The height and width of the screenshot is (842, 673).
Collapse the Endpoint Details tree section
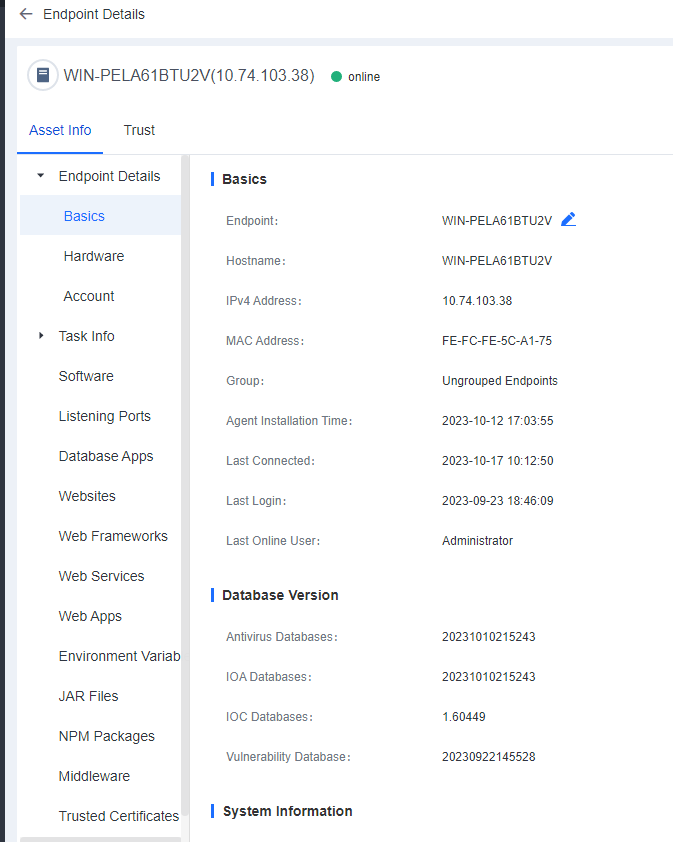coord(41,176)
